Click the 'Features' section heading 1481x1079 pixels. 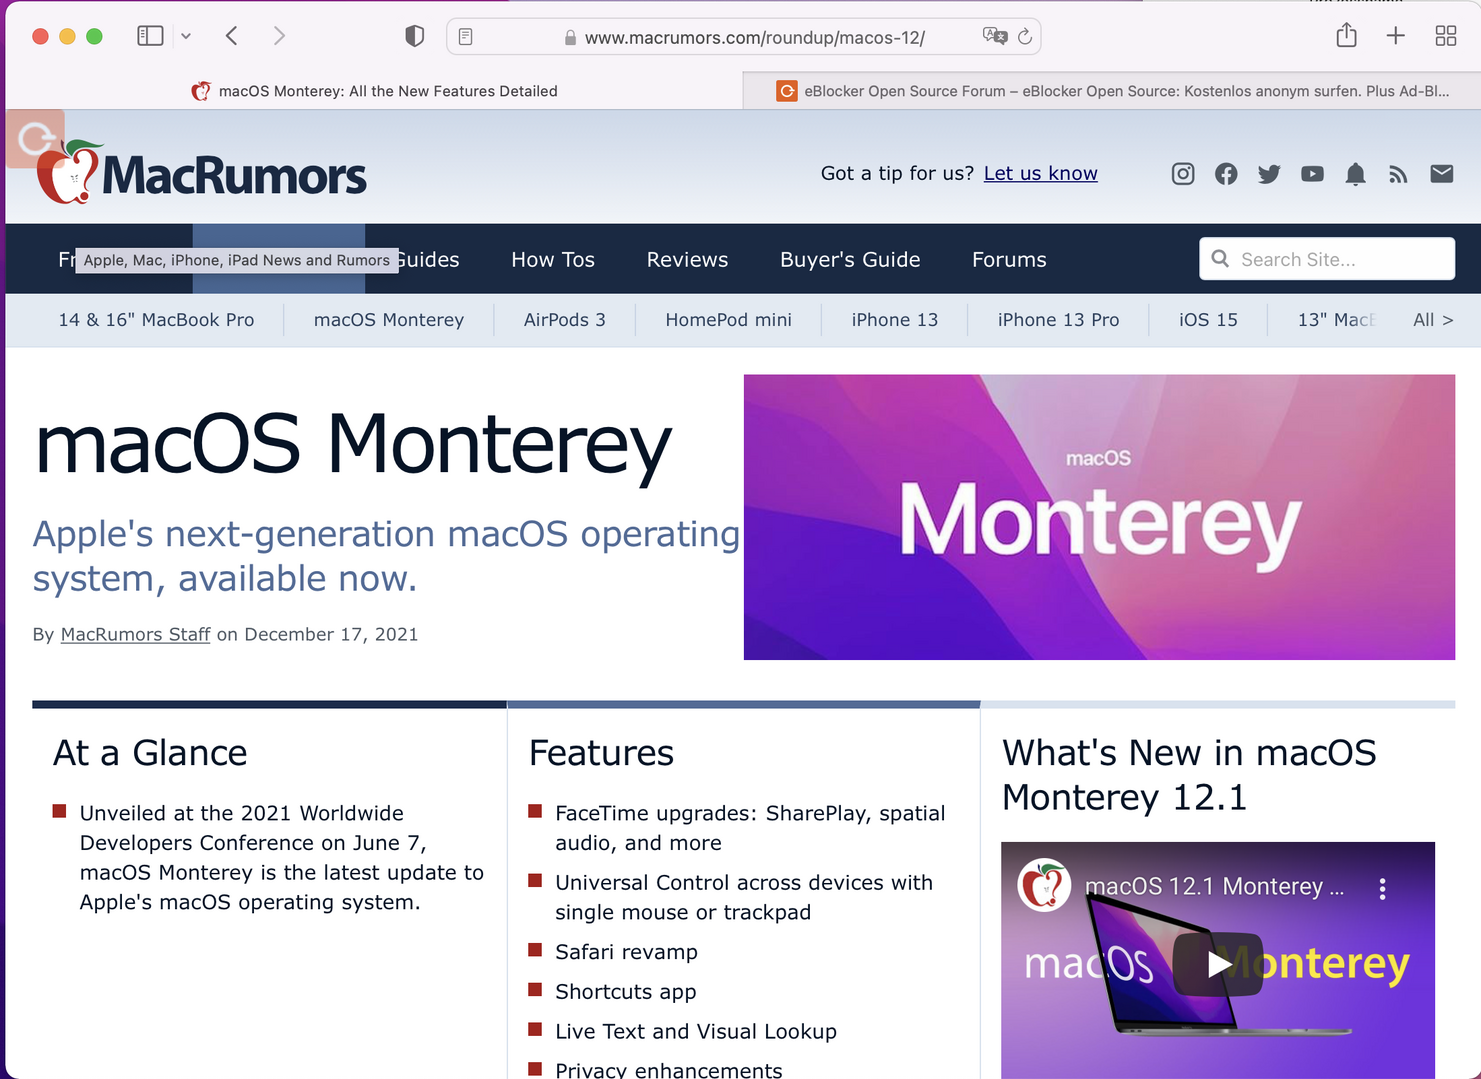click(x=601, y=753)
